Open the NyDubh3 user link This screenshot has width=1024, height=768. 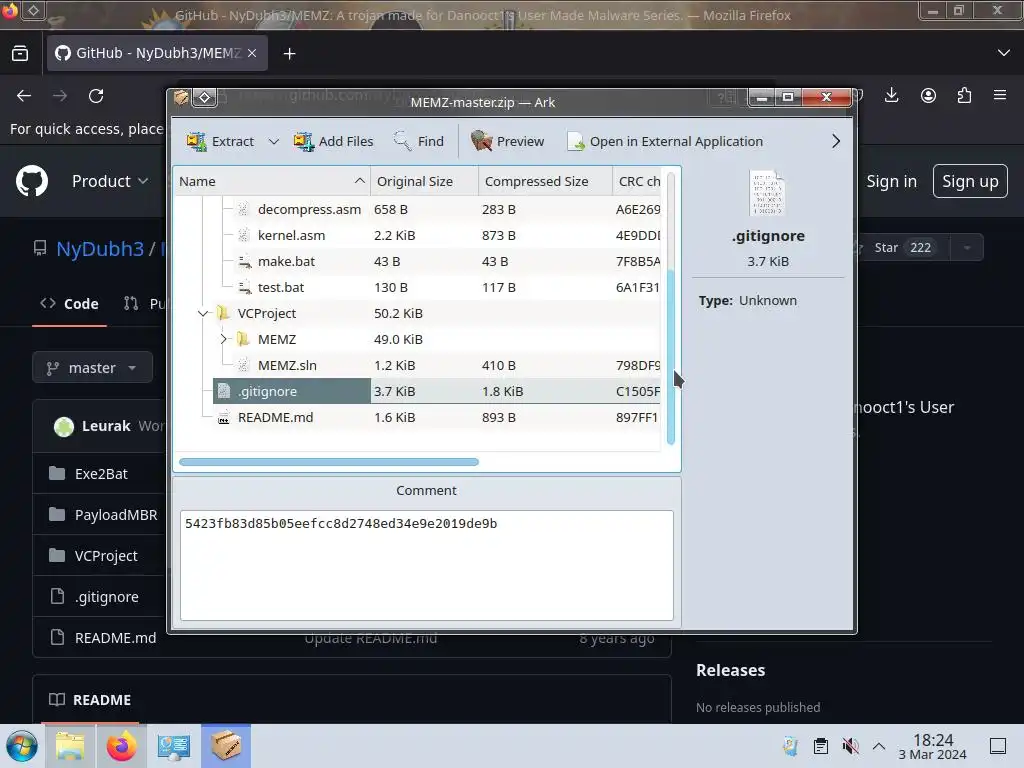(100, 249)
